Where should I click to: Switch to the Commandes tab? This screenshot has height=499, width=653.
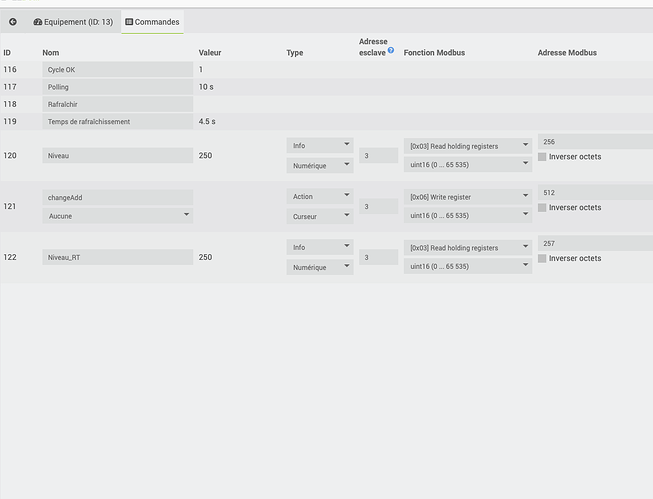coord(152,21)
